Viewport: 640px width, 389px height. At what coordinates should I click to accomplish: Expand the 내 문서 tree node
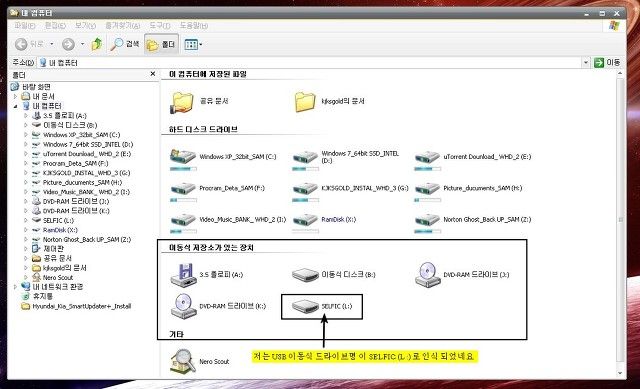16,97
